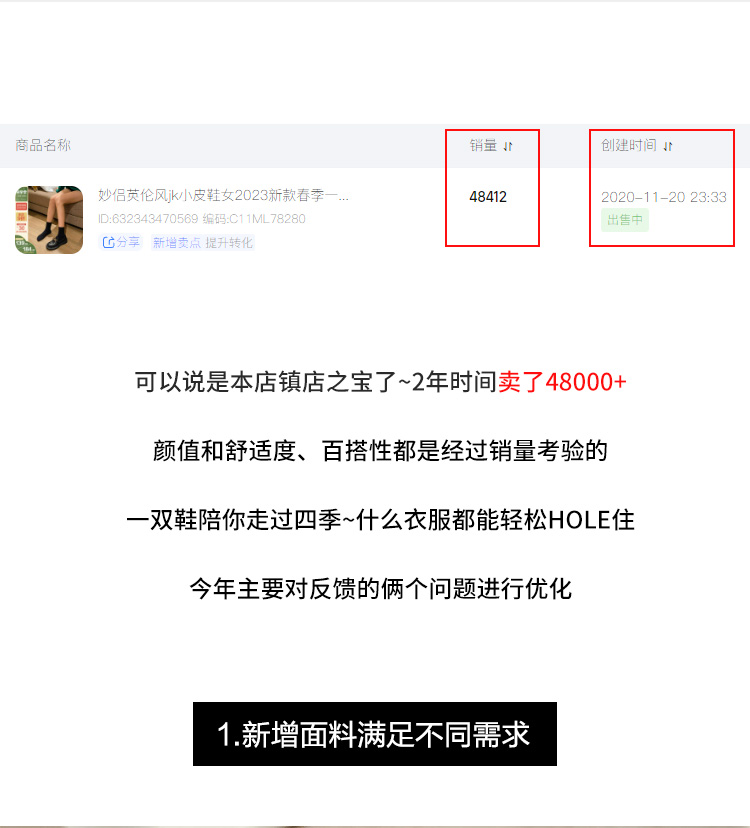Click the 创建时间 column header
The image size is (750, 828).
(x=629, y=145)
